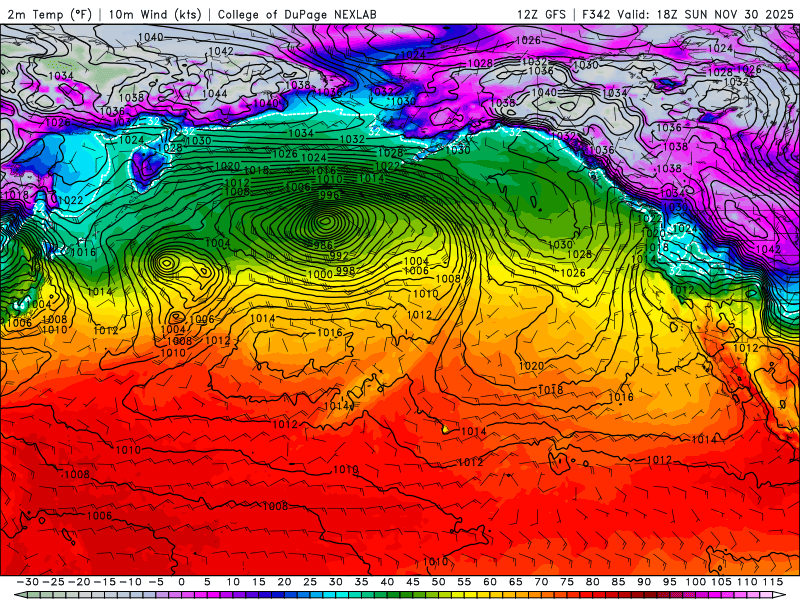Click the "2m Temp (°F)" header label
Image resolution: width=800 pixels, height=600 pixels.
[49, 14]
